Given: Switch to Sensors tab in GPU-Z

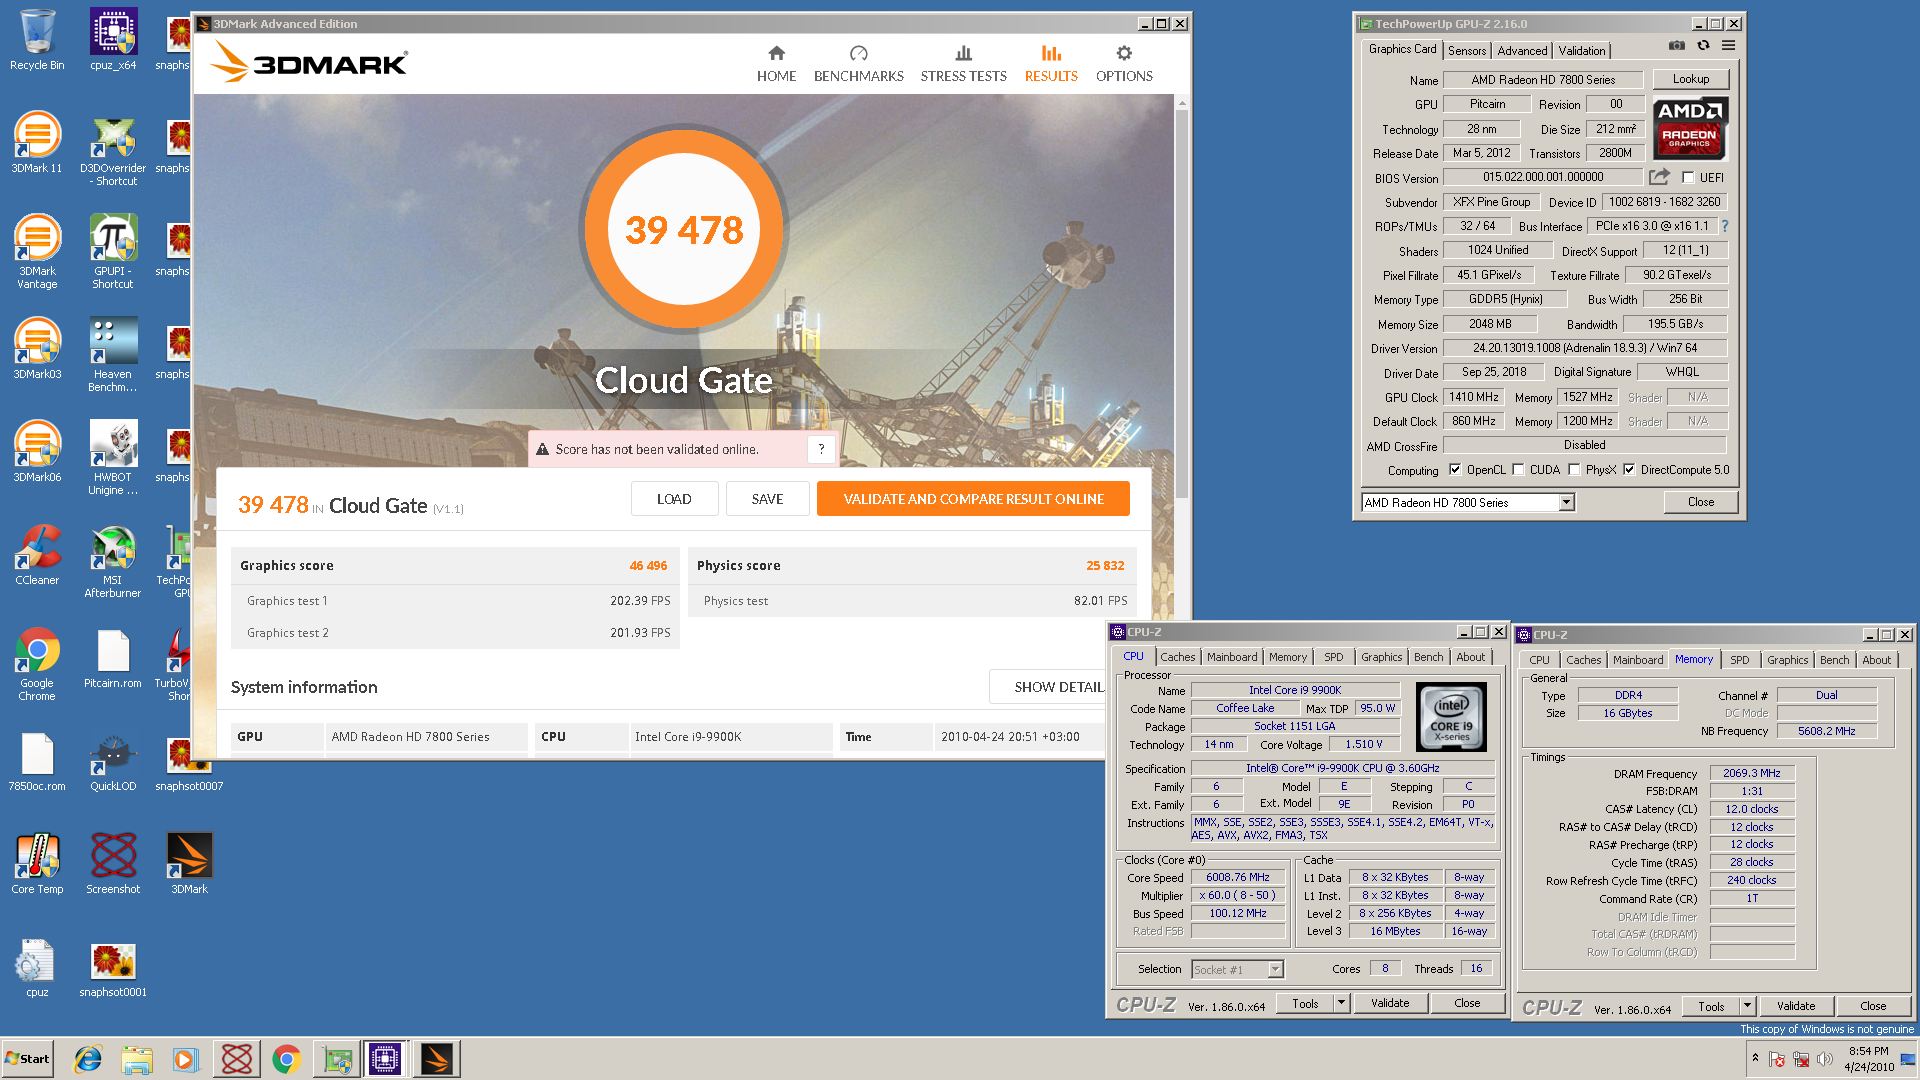Looking at the screenshot, I should [1467, 50].
